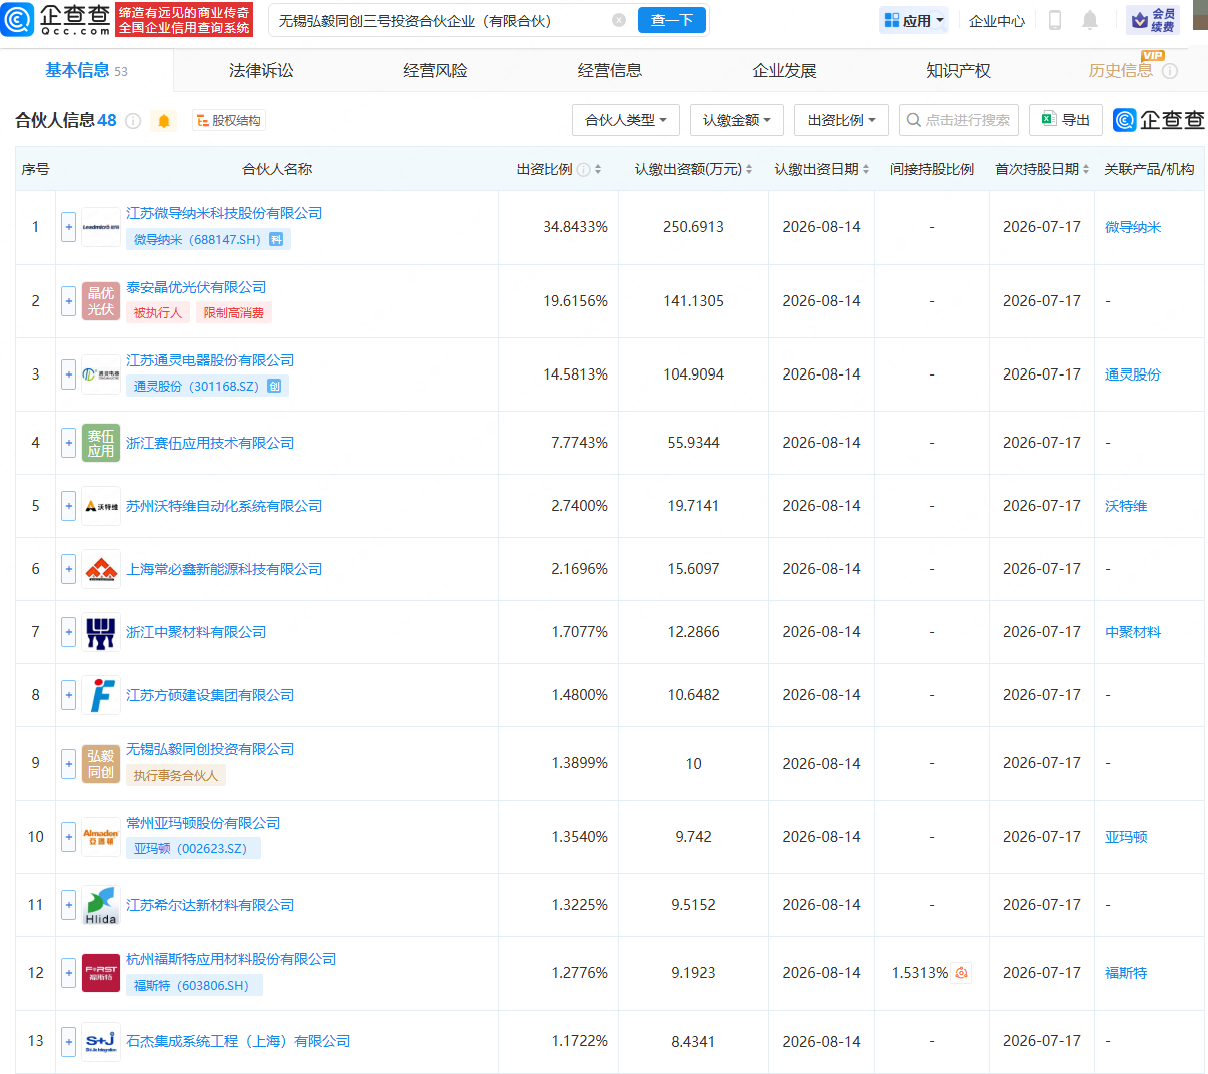Open 企业中心 link
The image size is (1208, 1074).
997,20
